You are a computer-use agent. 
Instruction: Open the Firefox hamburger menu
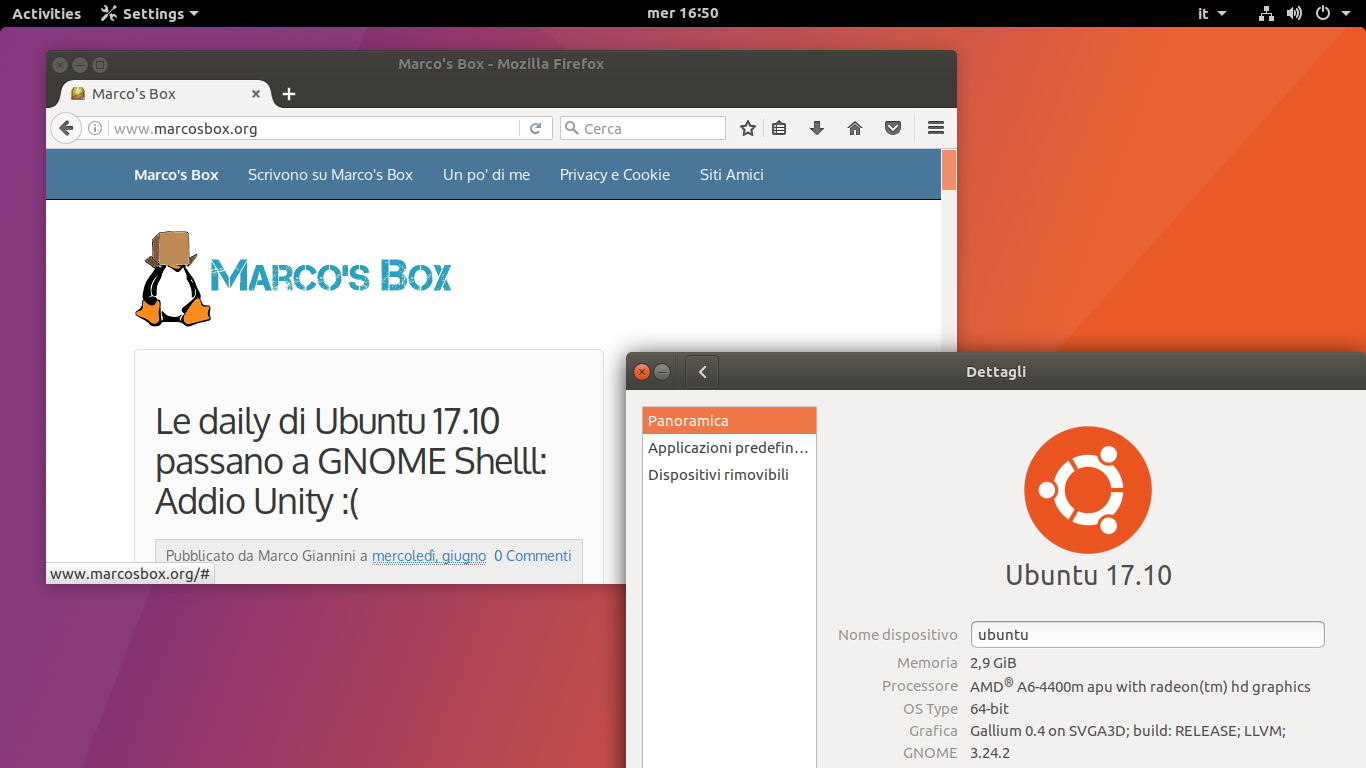tap(936, 128)
